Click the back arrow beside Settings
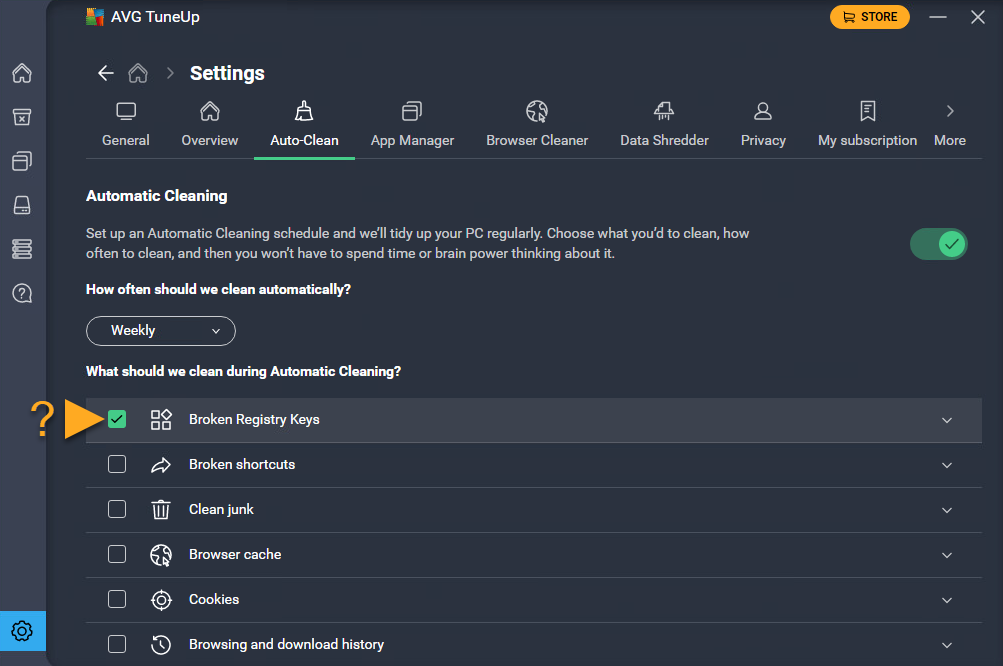Screen dimensions: 1003x666 105,73
